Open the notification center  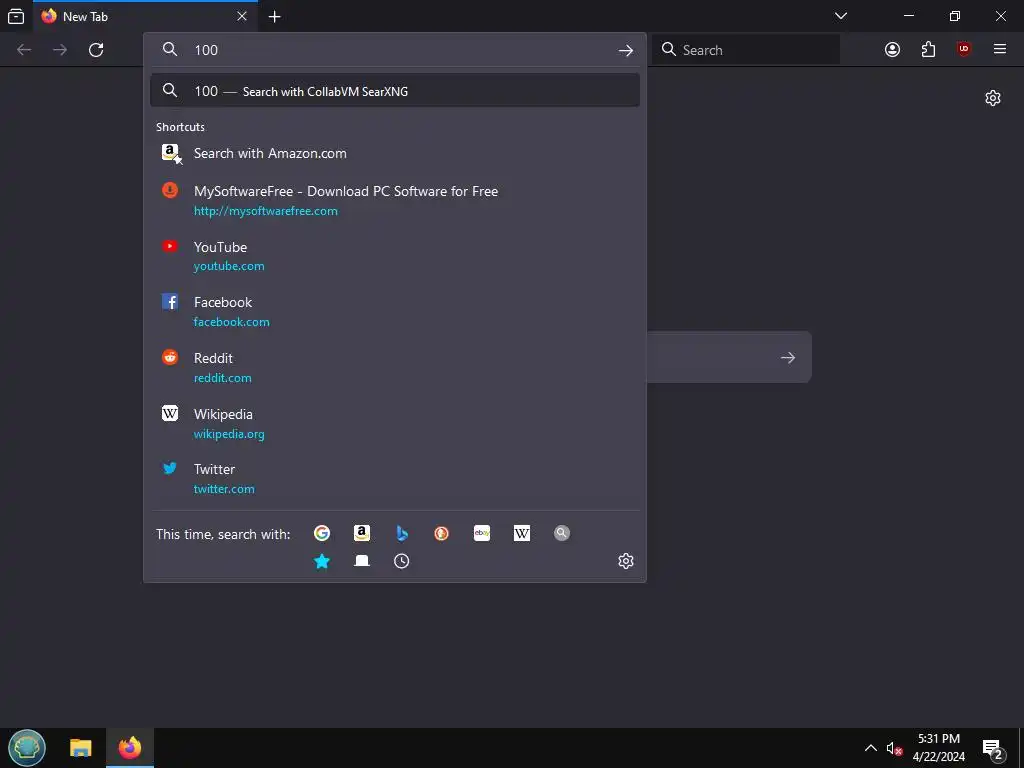[993, 748]
